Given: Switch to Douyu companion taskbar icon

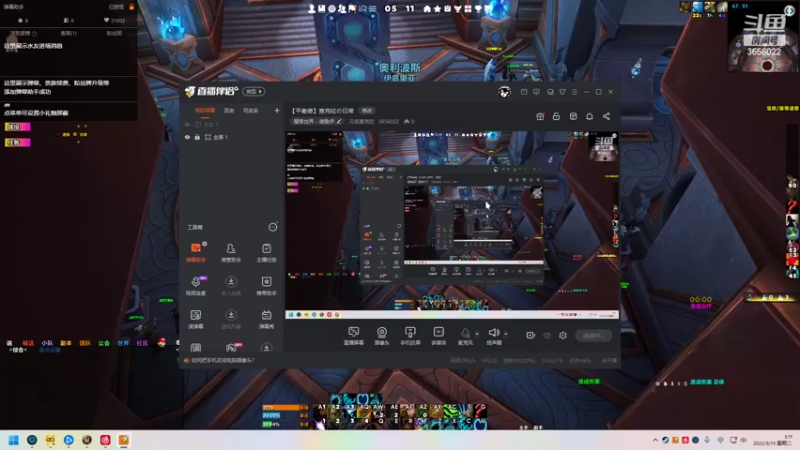Looking at the screenshot, I should pyautogui.click(x=123, y=440).
